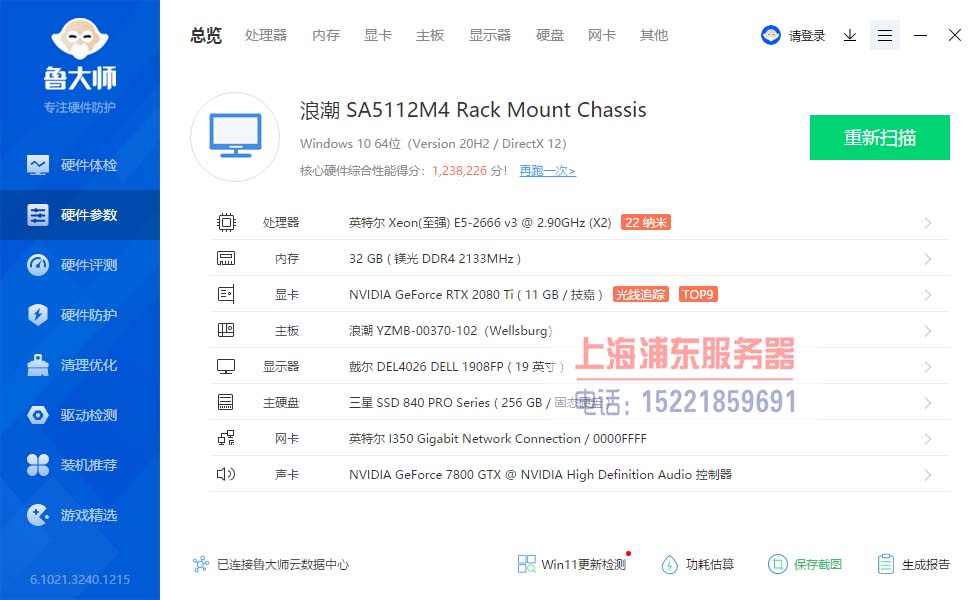Screen dimensions: 980x600
Task: Click the 主硬盘 disk icon
Action: [x=226, y=402]
